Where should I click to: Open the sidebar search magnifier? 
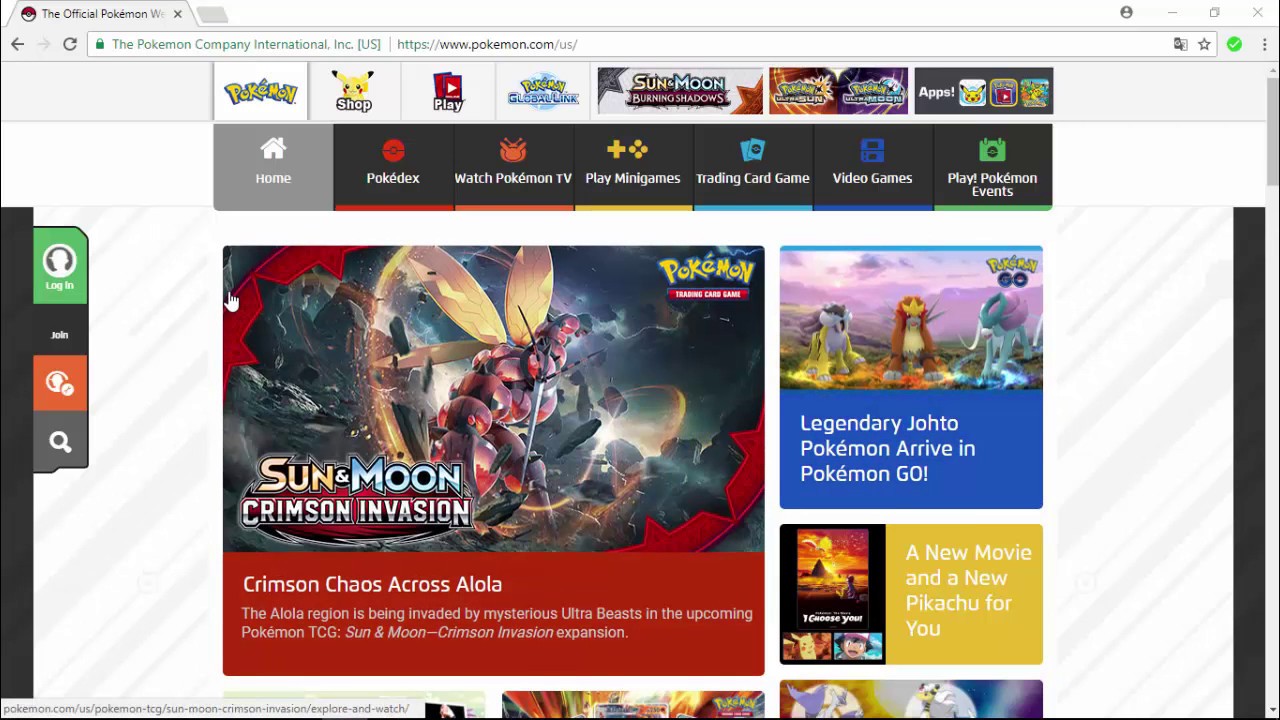60,442
